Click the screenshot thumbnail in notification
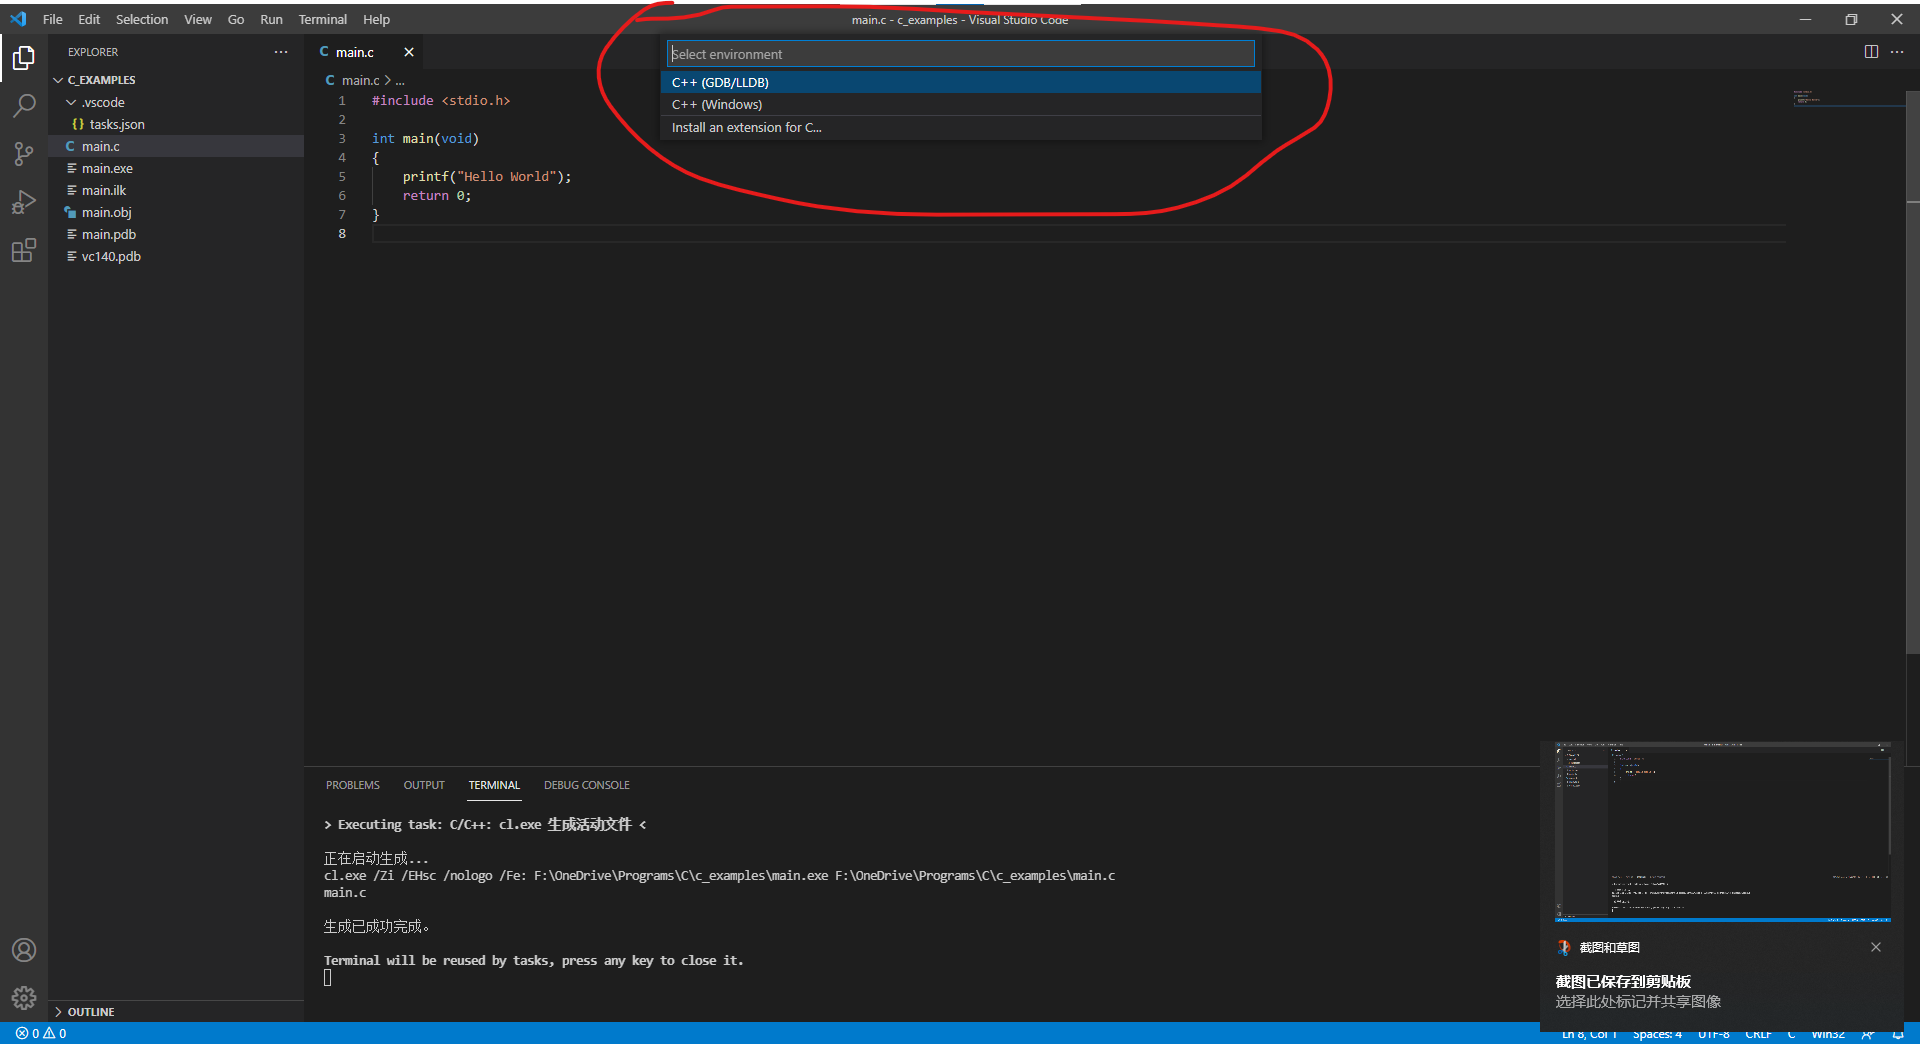The width and height of the screenshot is (1920, 1044). pyautogui.click(x=1723, y=832)
